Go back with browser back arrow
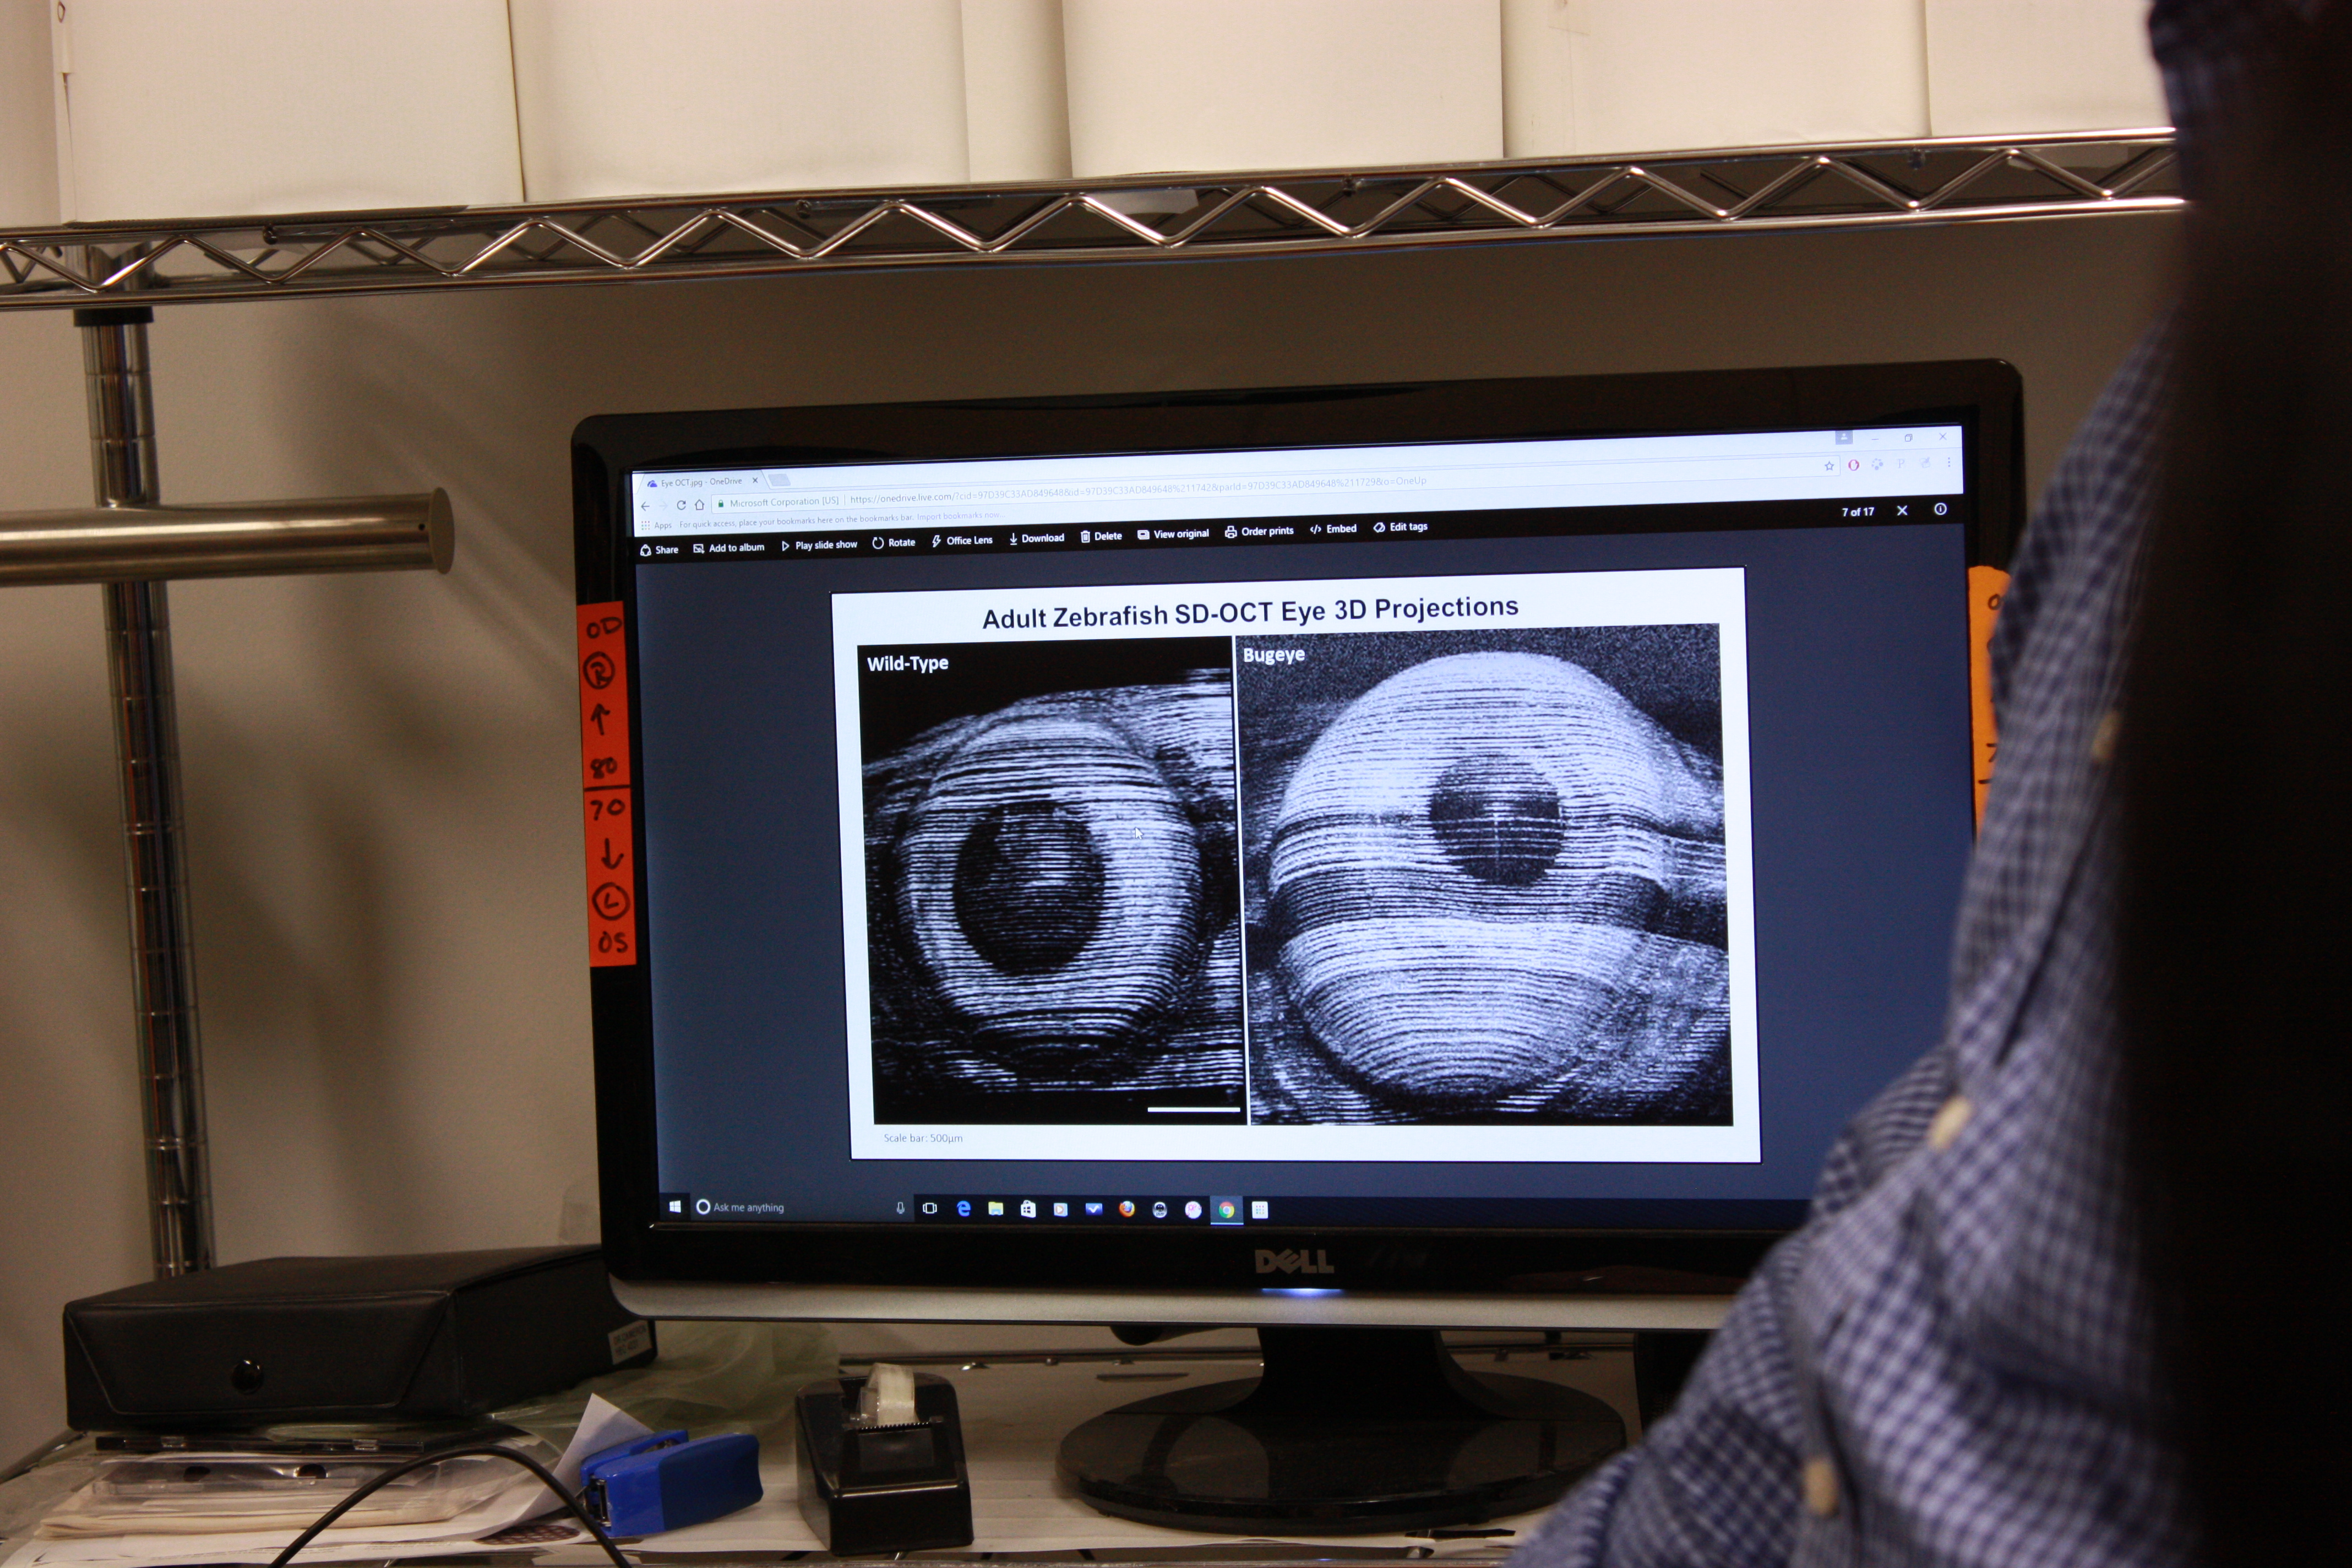This screenshot has height=1568, width=2352. click(x=645, y=506)
